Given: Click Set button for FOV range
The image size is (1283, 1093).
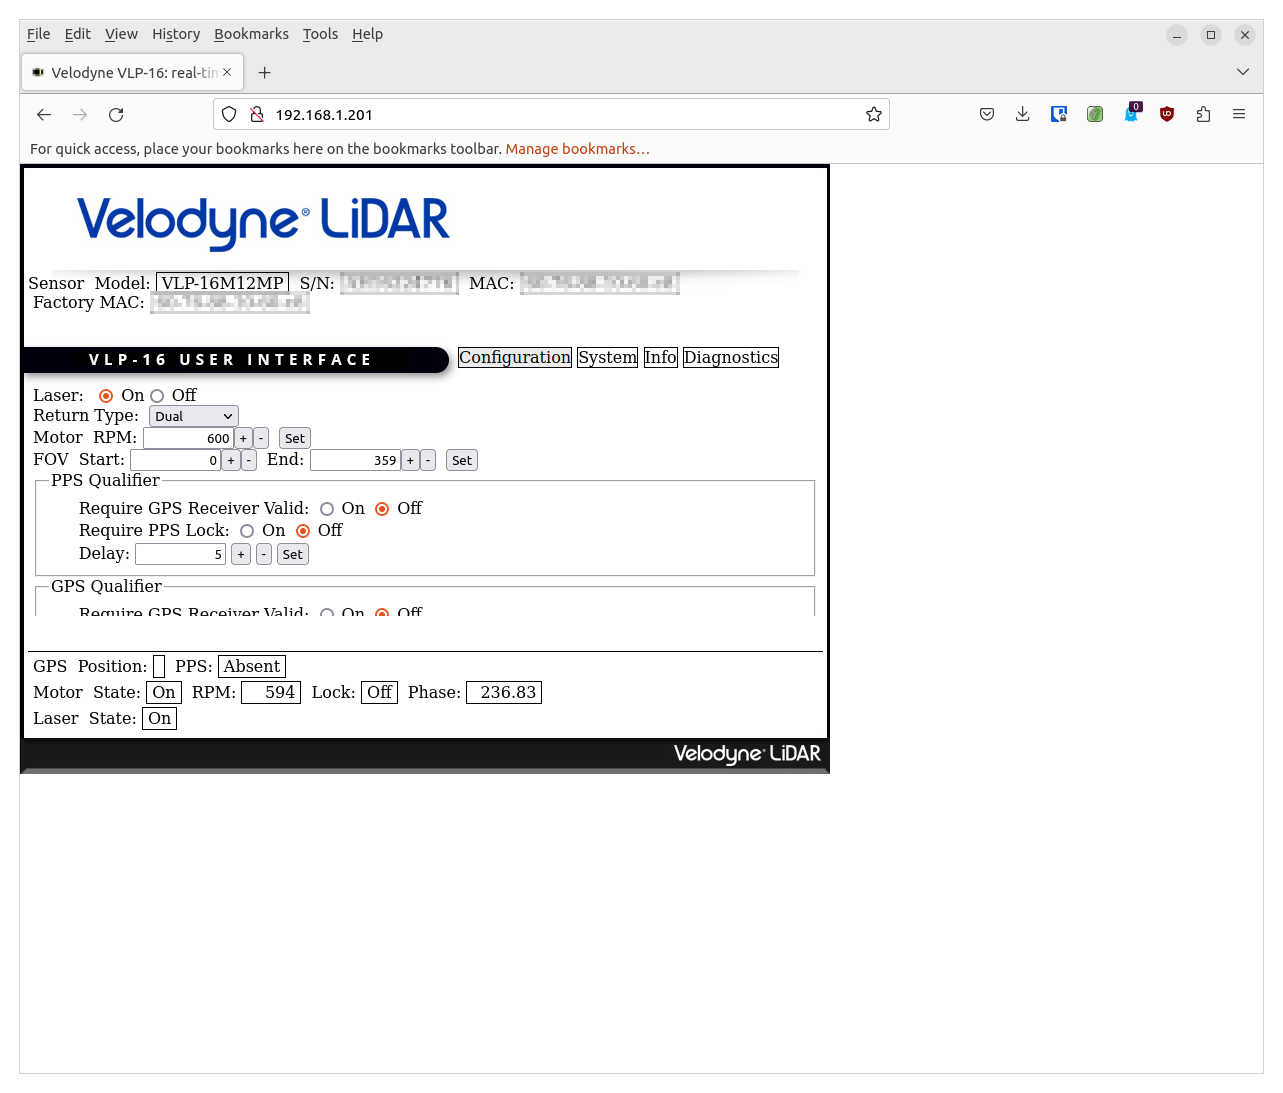Looking at the screenshot, I should pos(462,460).
